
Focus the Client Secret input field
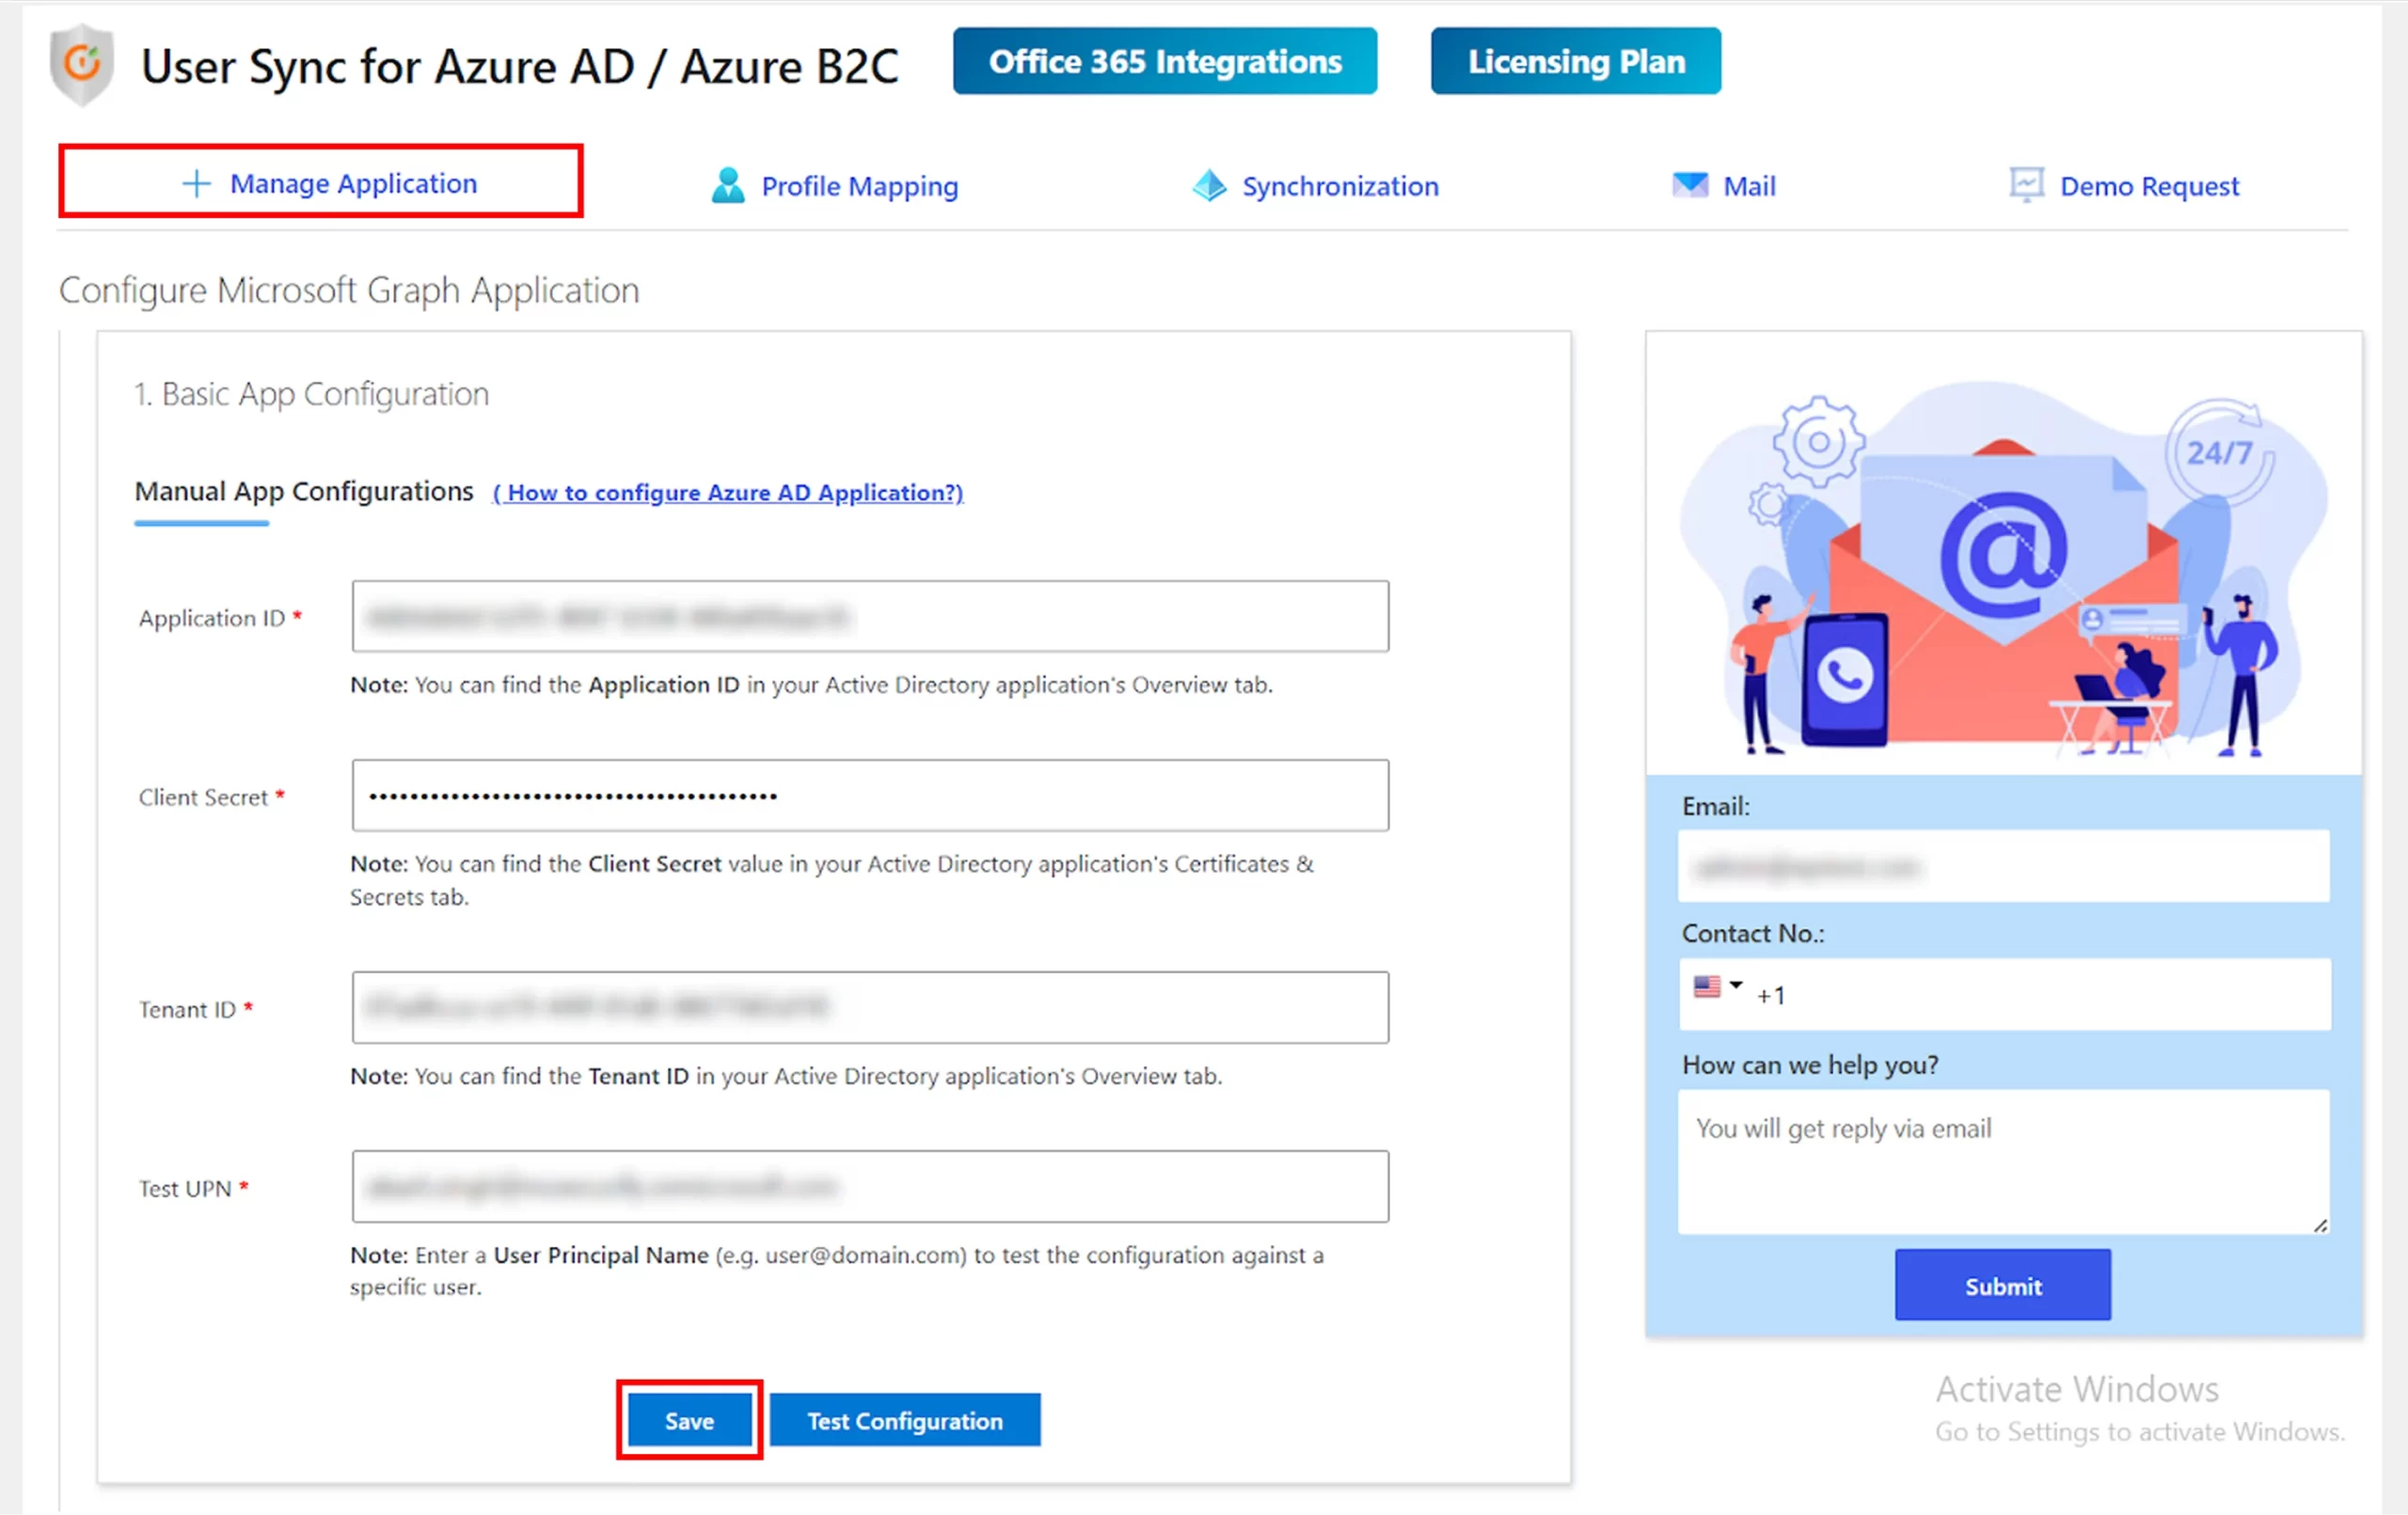coord(870,795)
